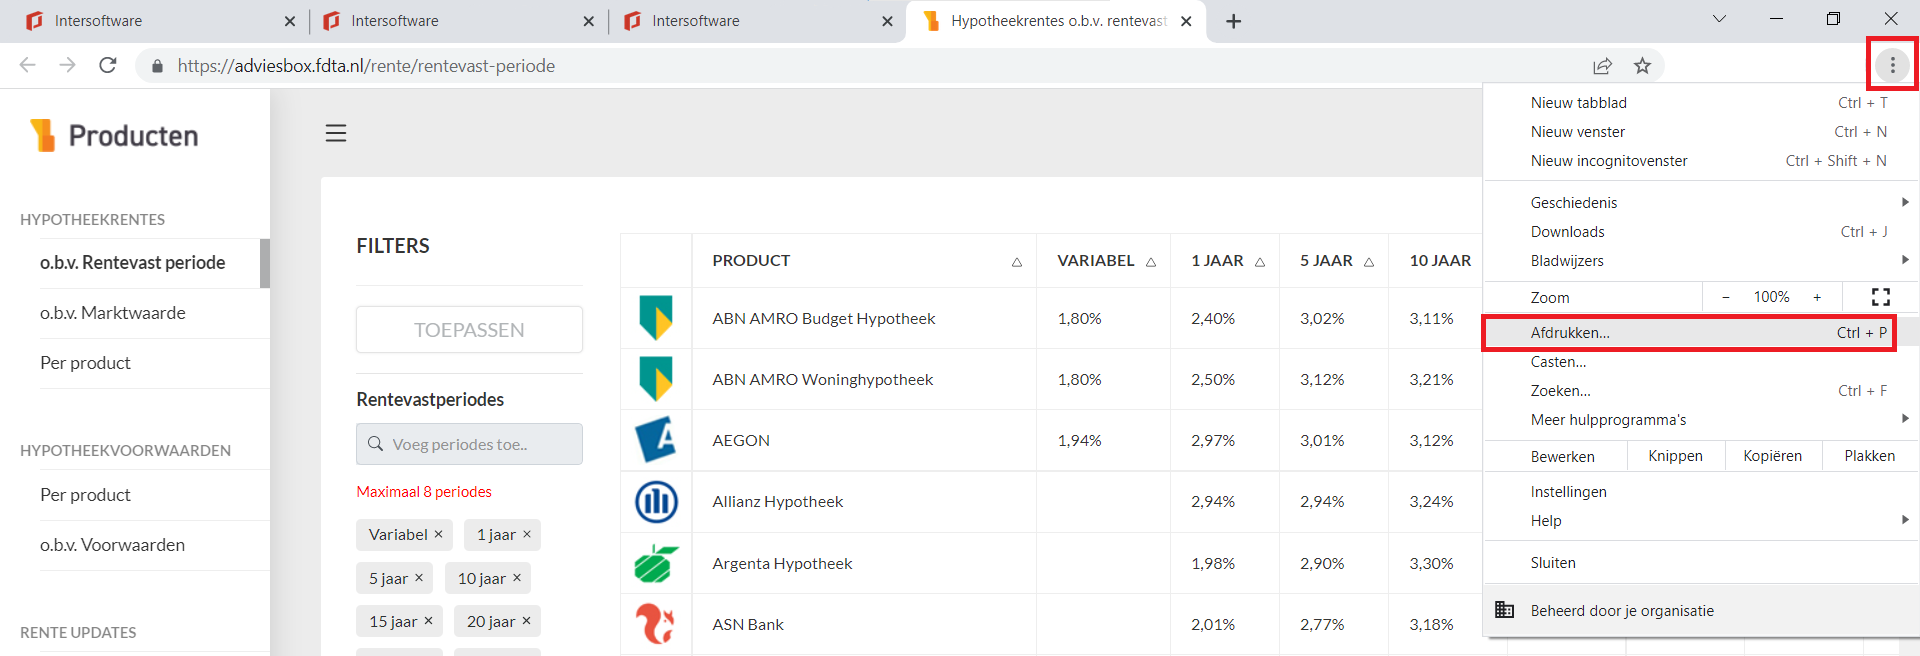Open a new tab with plus icon
The height and width of the screenshot is (656, 1920).
[1234, 21]
